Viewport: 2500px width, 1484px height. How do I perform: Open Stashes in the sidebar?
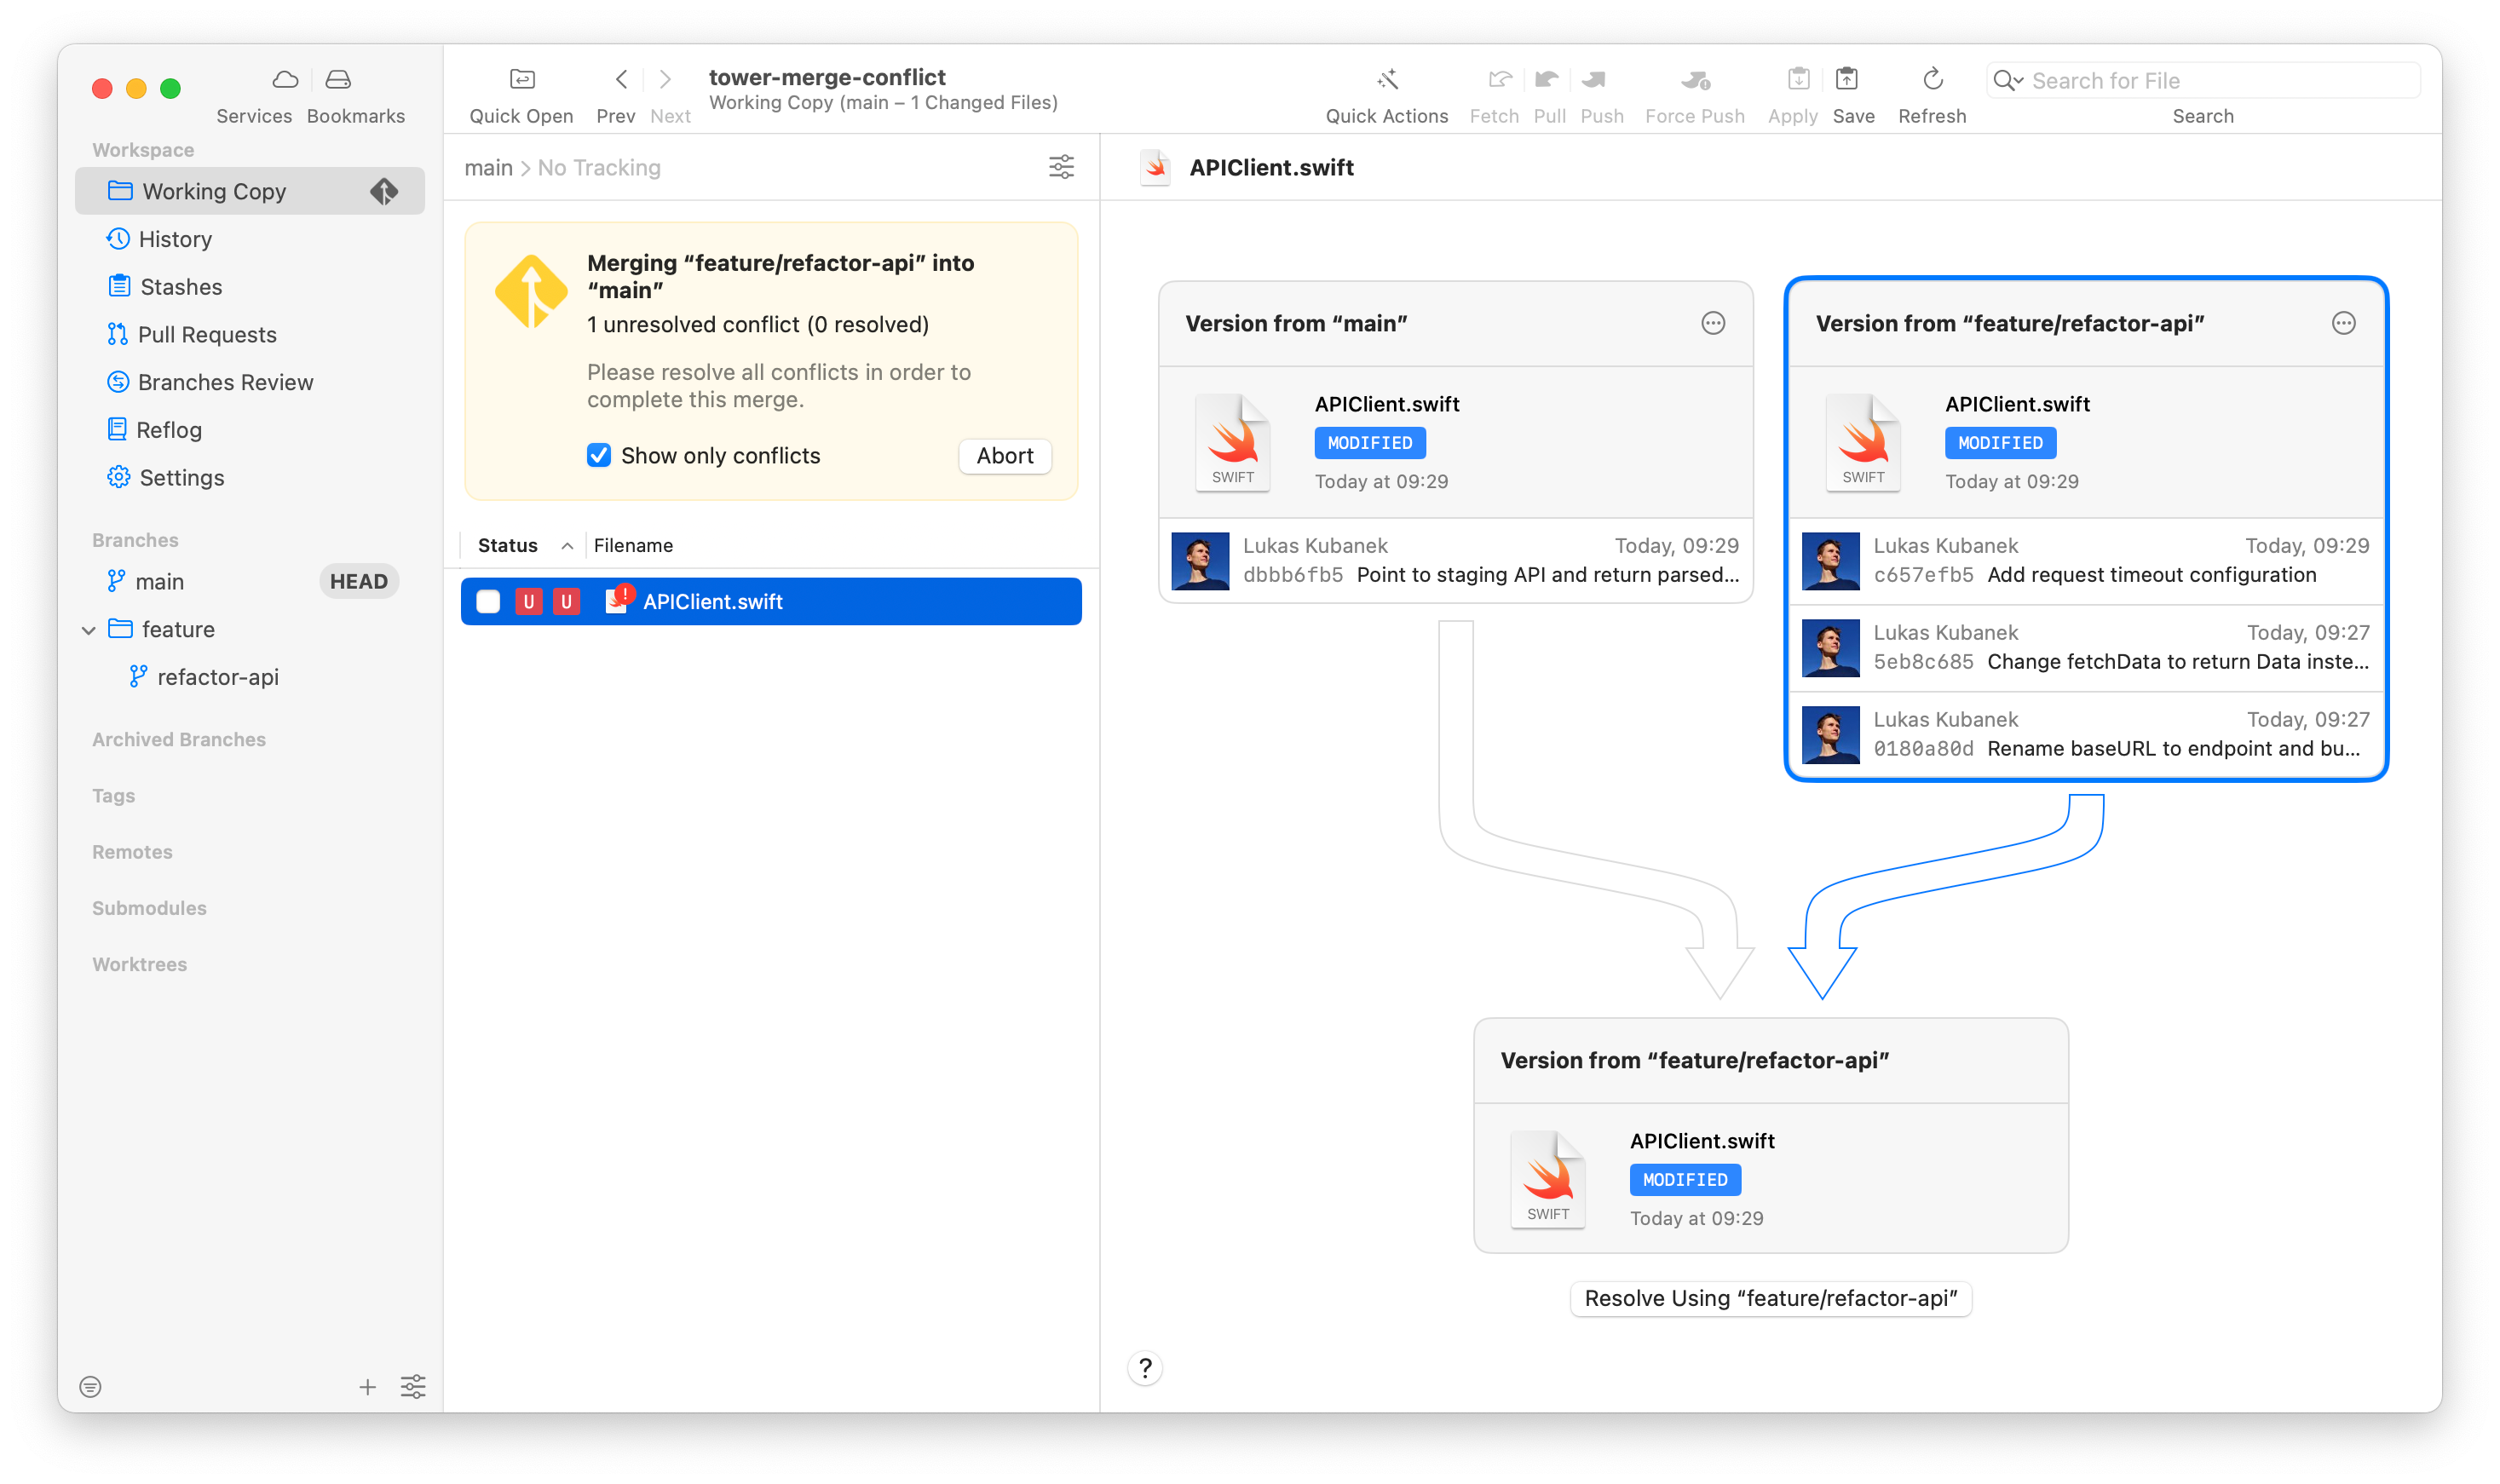181,287
